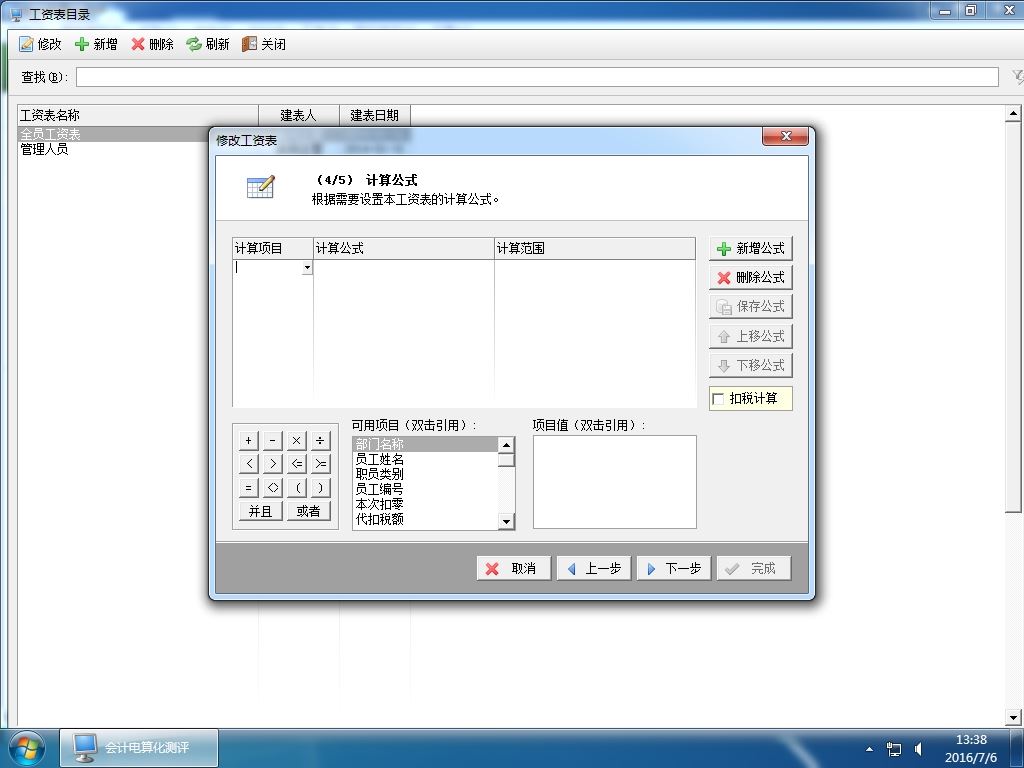Select 员工编号 in available items
This screenshot has width=1024, height=768.
(426, 489)
